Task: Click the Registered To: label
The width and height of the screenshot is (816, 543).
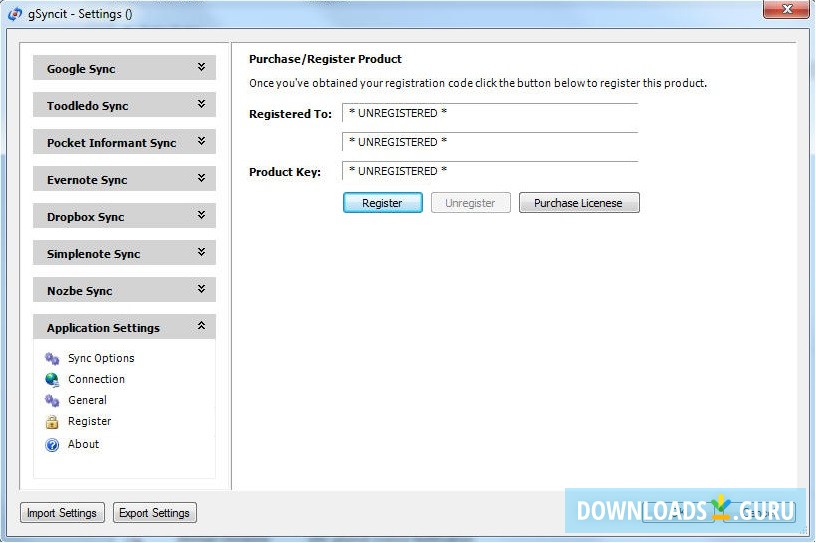Action: 290,114
